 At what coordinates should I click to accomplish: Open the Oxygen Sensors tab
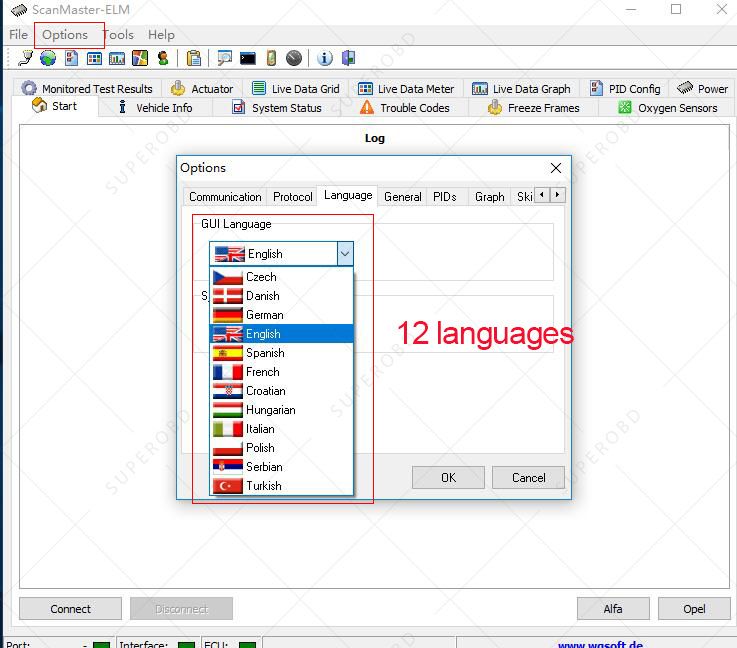(x=667, y=108)
